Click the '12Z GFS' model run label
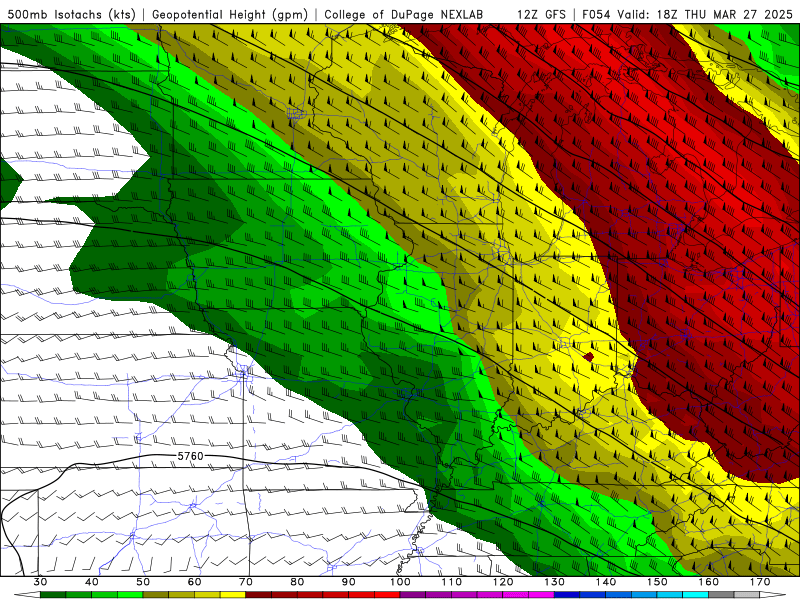 pyautogui.click(x=541, y=14)
